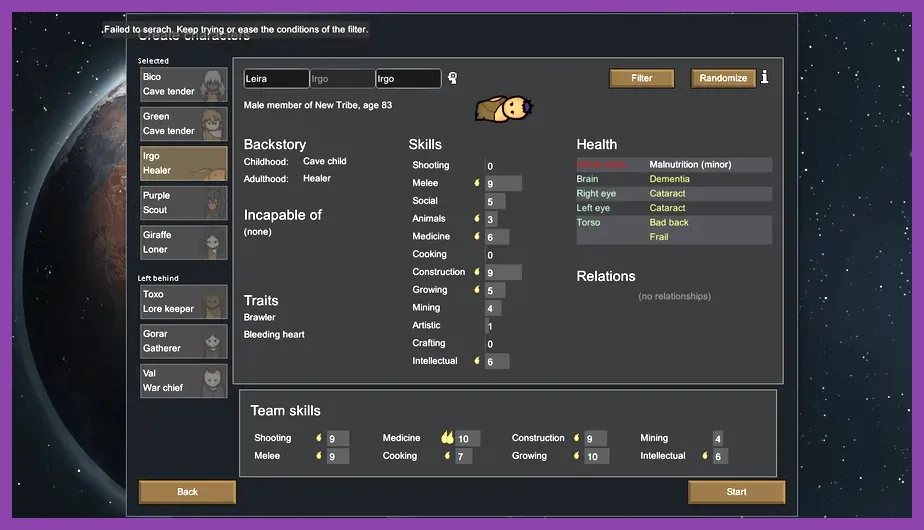This screenshot has width=924, height=530.
Task: Select left-behind Gorar Gatherer
Action: (184, 341)
